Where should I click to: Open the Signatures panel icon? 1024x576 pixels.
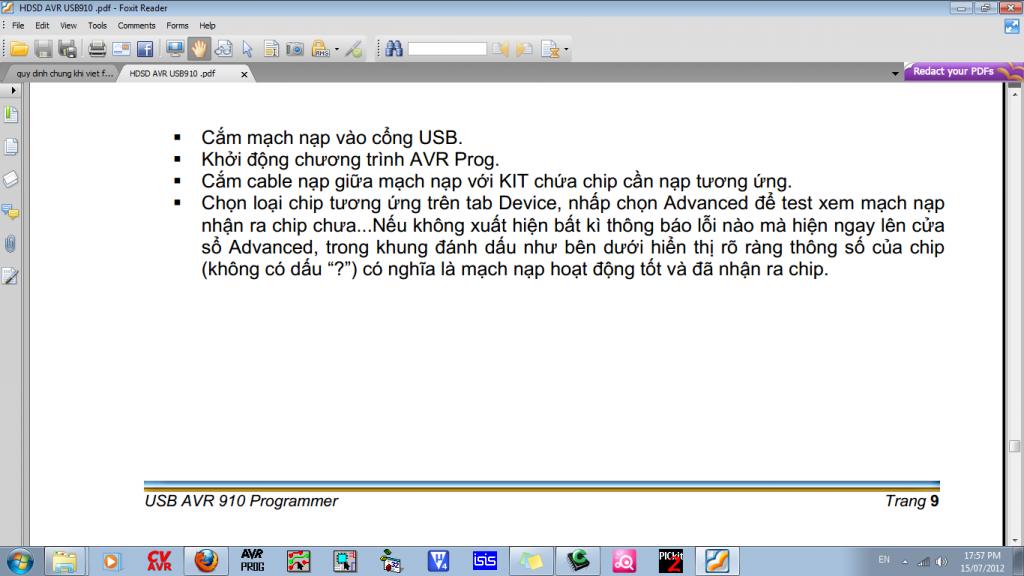[x=11, y=276]
